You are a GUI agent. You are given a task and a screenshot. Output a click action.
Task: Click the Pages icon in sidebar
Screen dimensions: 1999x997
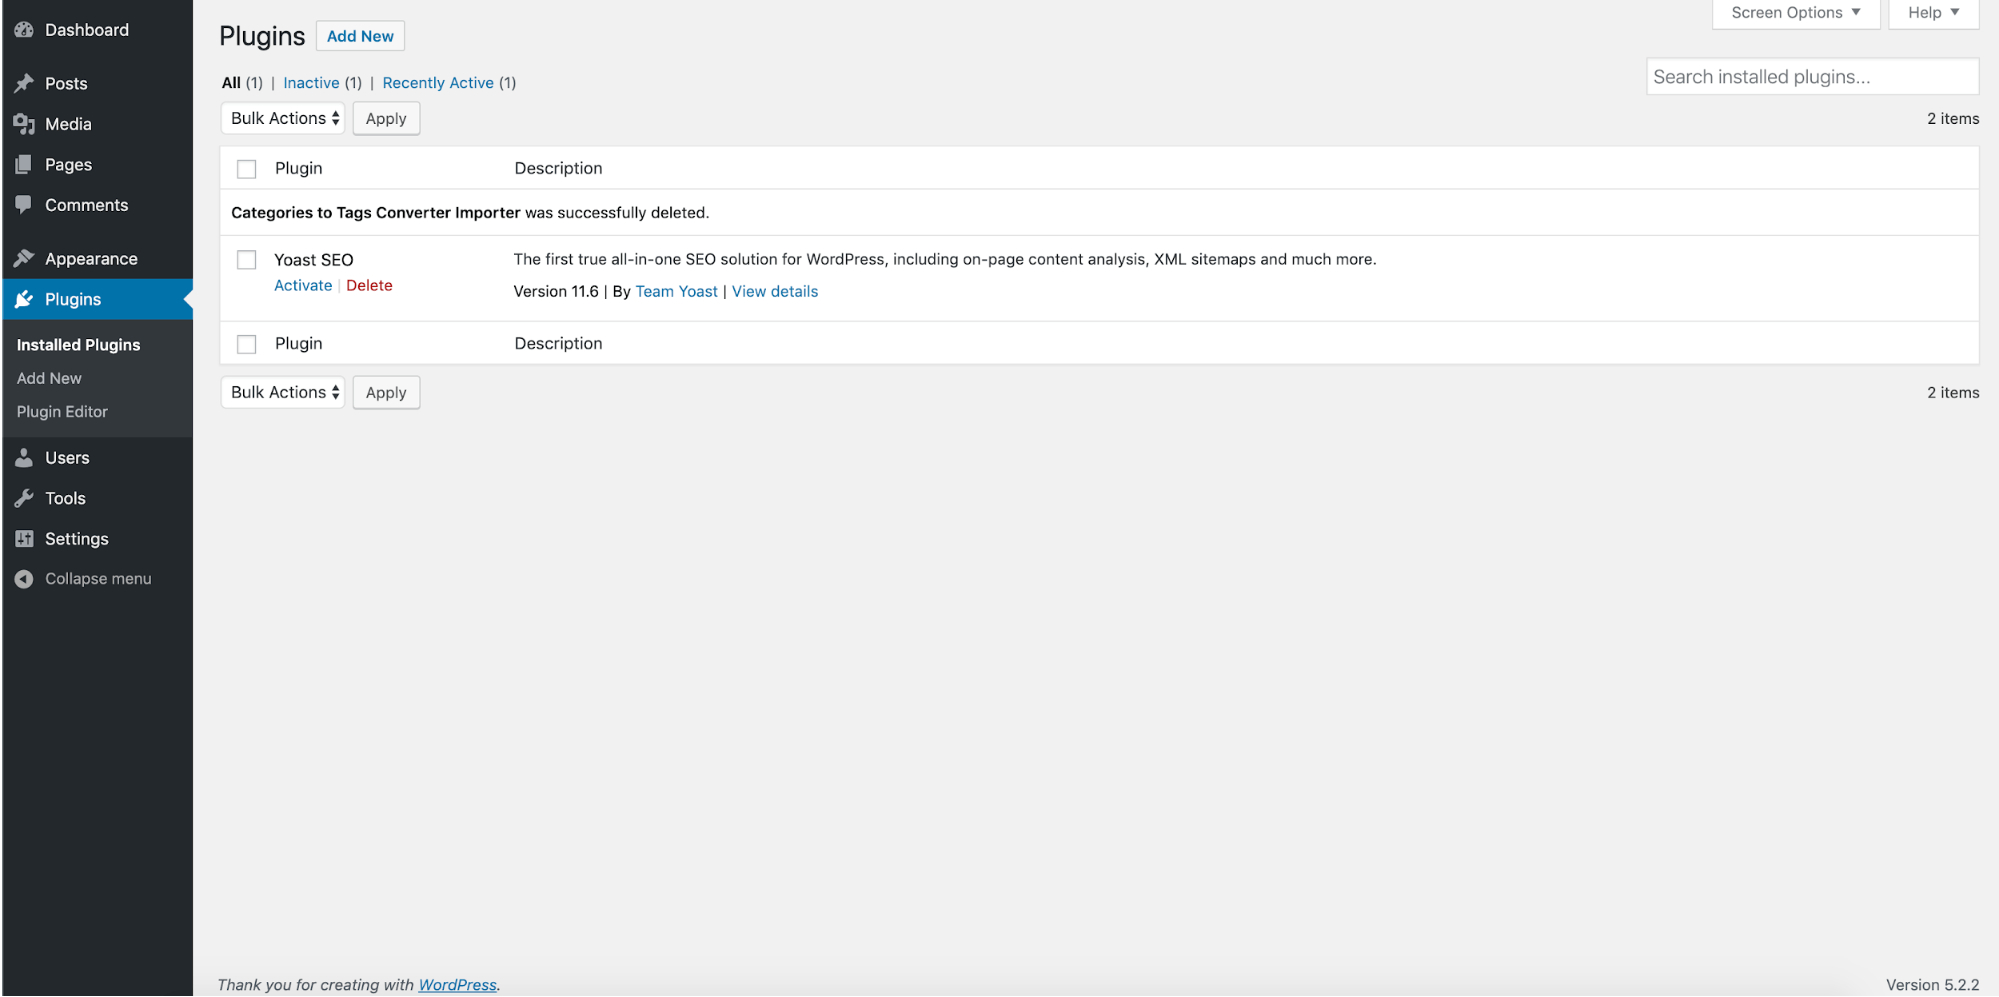24,165
